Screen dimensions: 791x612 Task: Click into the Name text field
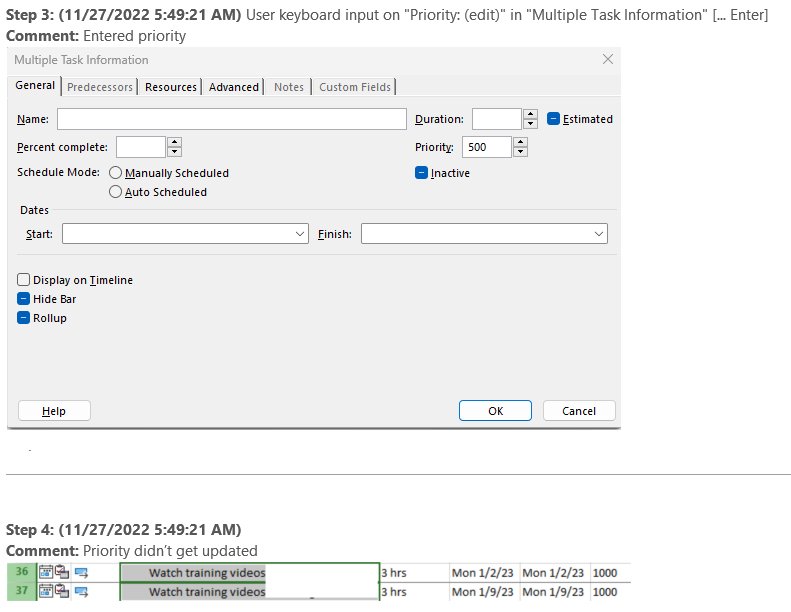point(232,119)
